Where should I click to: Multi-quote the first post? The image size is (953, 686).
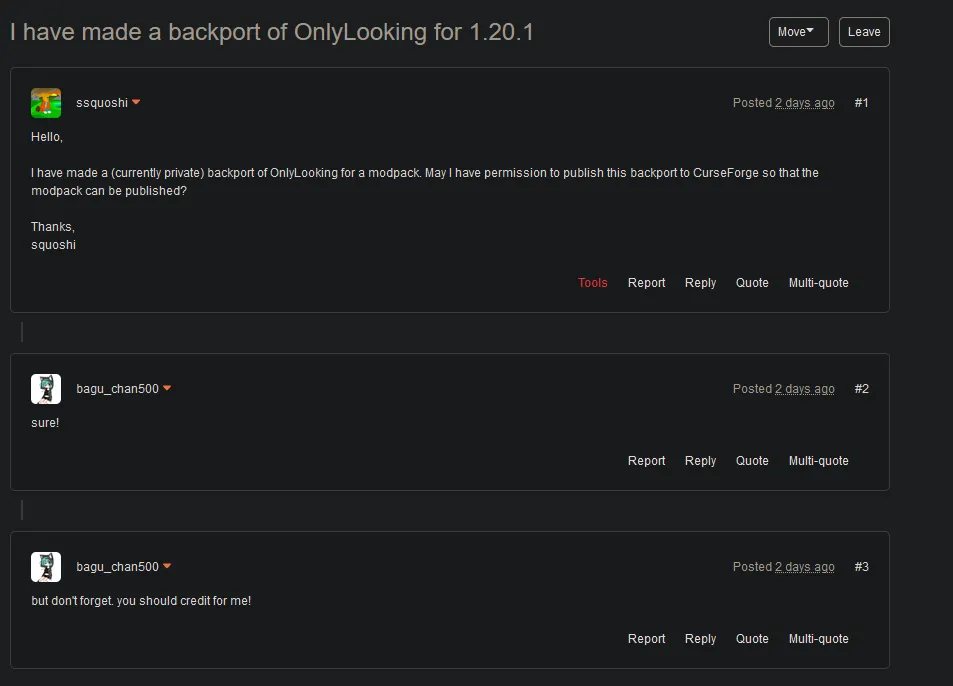(818, 283)
